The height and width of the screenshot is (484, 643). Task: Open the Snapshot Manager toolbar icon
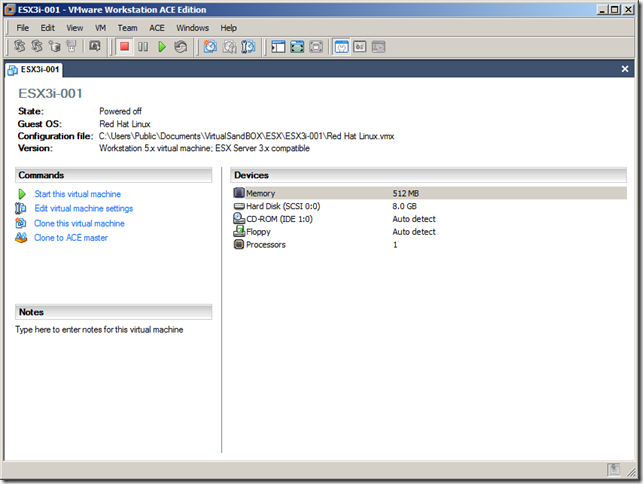tap(247, 47)
